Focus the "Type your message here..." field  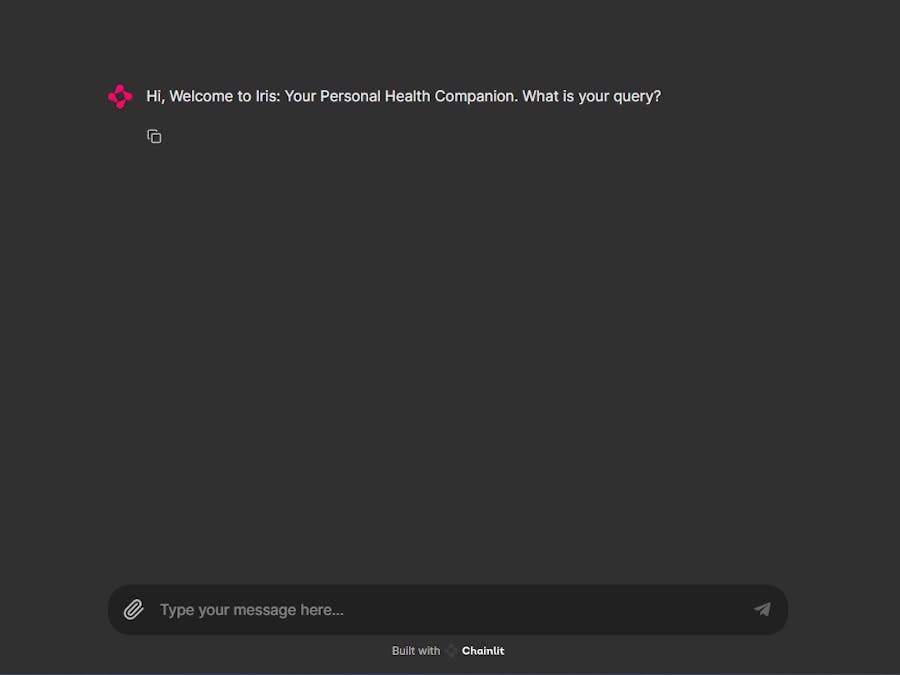coord(448,610)
